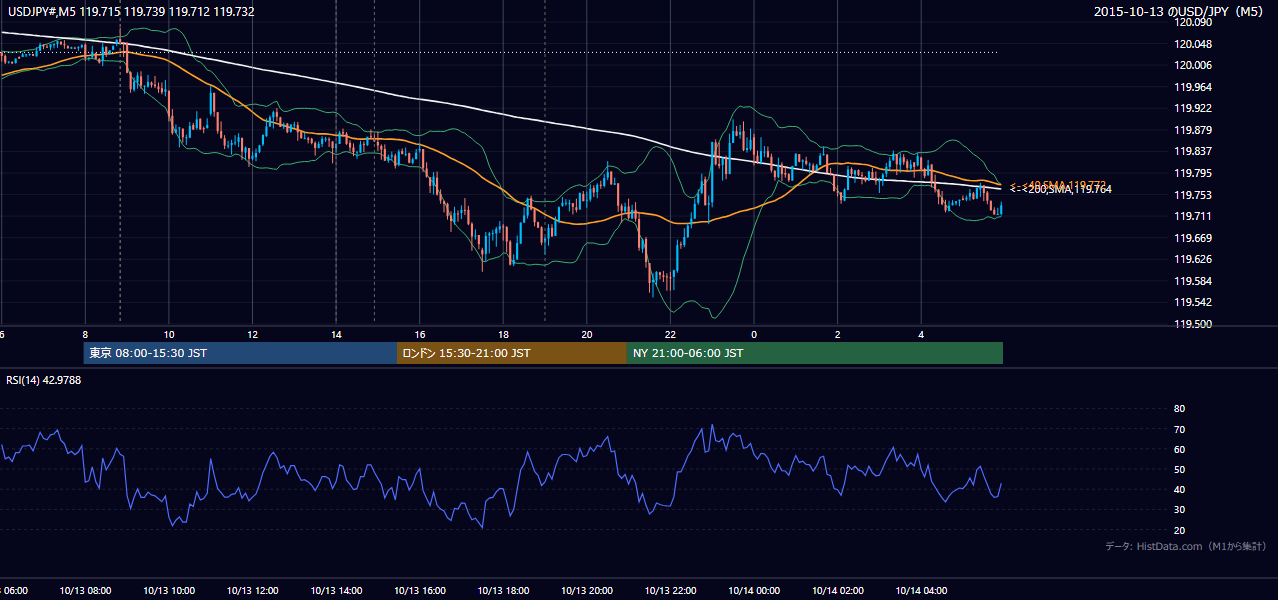Click hour label 12 under price chart
1278x600 pixels.
click(253, 334)
